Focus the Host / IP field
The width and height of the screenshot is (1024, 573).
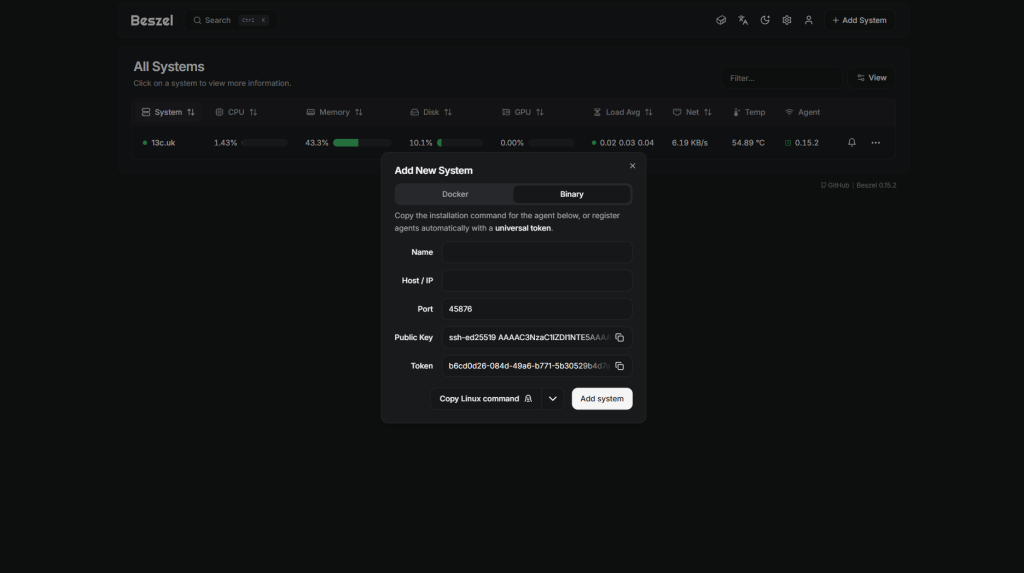[x=537, y=281]
